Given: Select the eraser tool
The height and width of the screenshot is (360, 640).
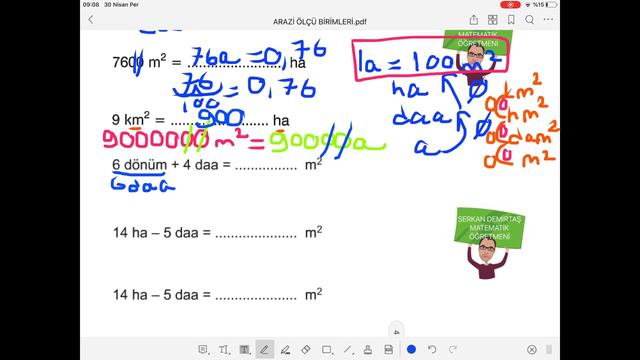Looking at the screenshot, I should [x=306, y=349].
